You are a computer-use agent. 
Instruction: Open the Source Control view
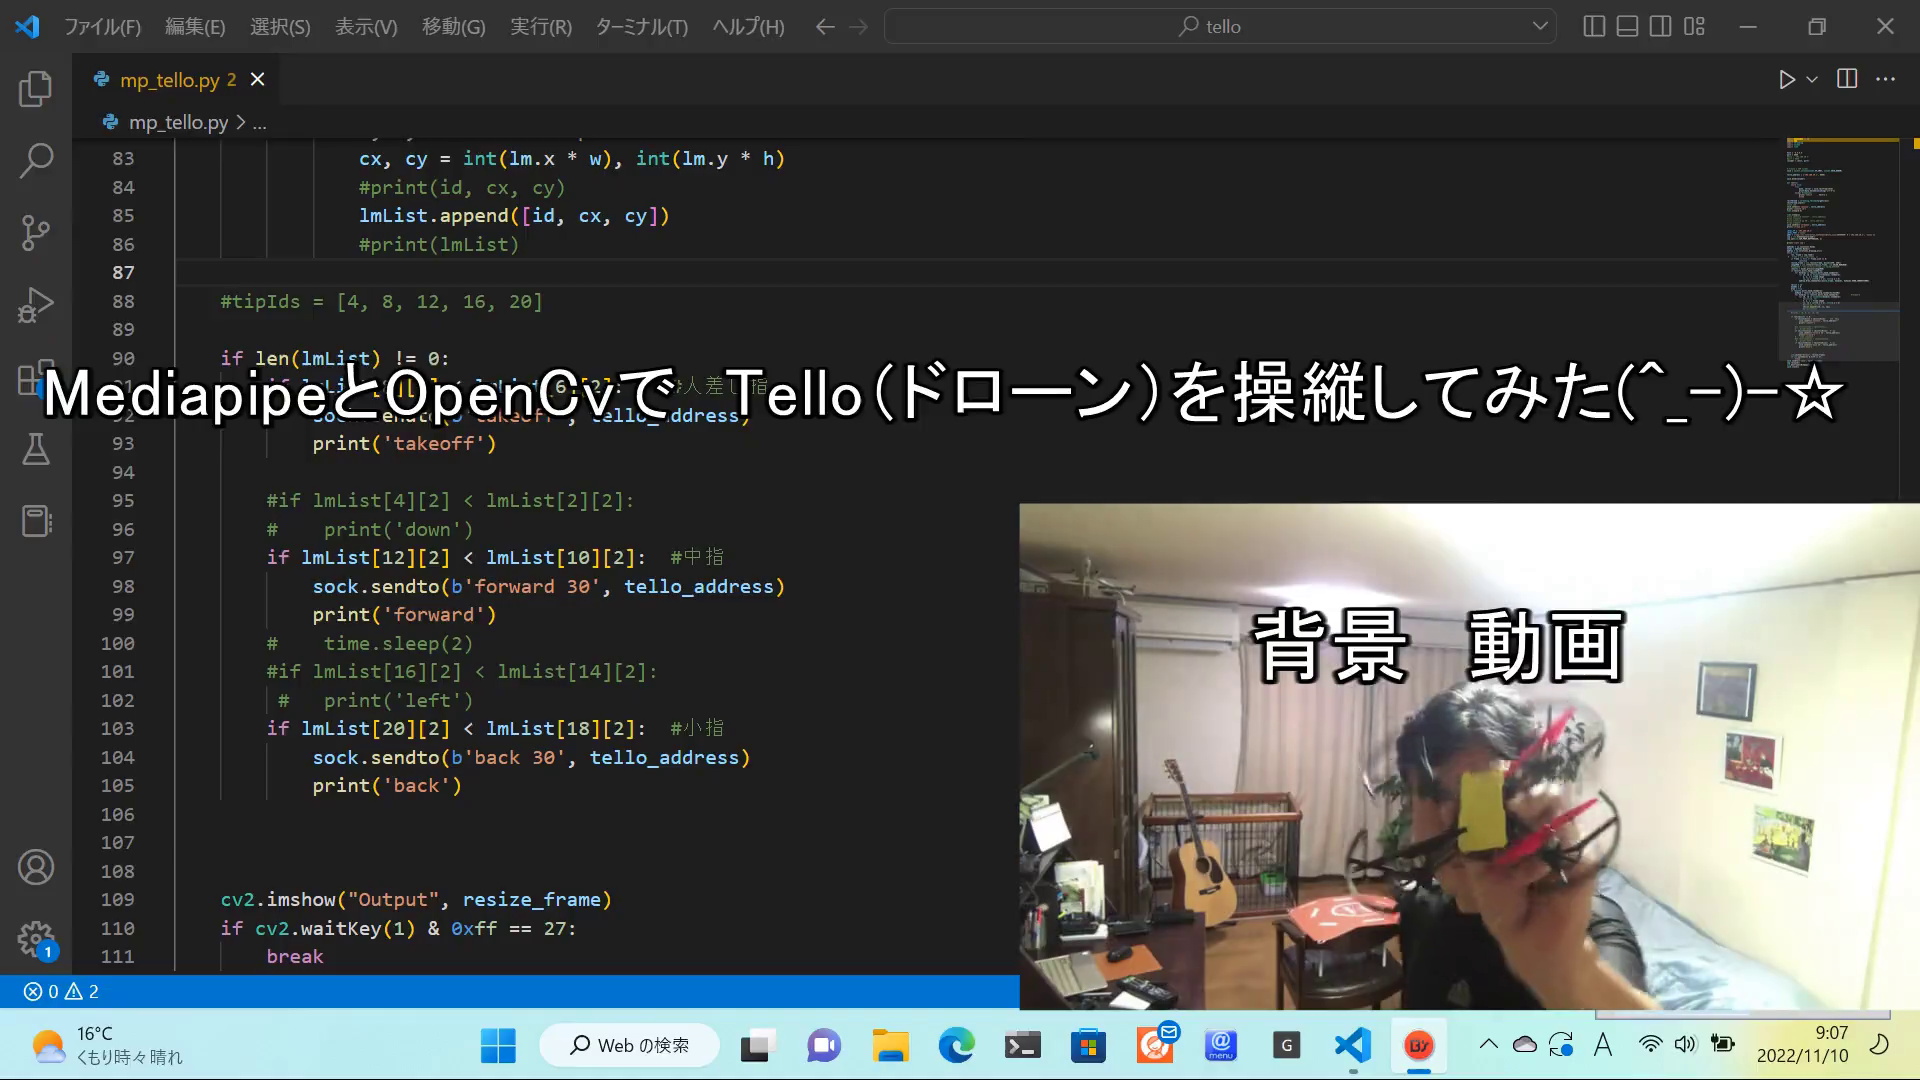36,233
